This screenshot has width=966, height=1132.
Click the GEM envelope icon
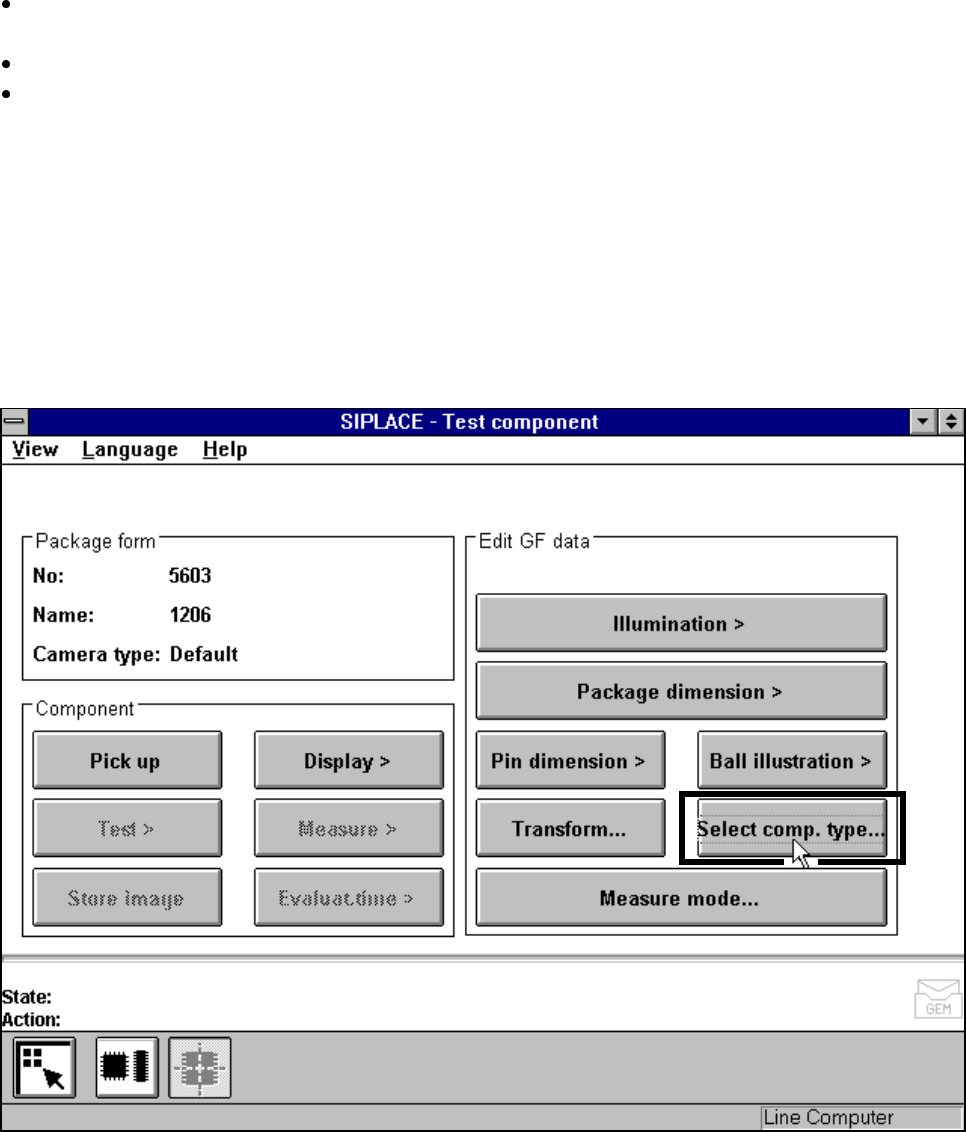[x=938, y=998]
